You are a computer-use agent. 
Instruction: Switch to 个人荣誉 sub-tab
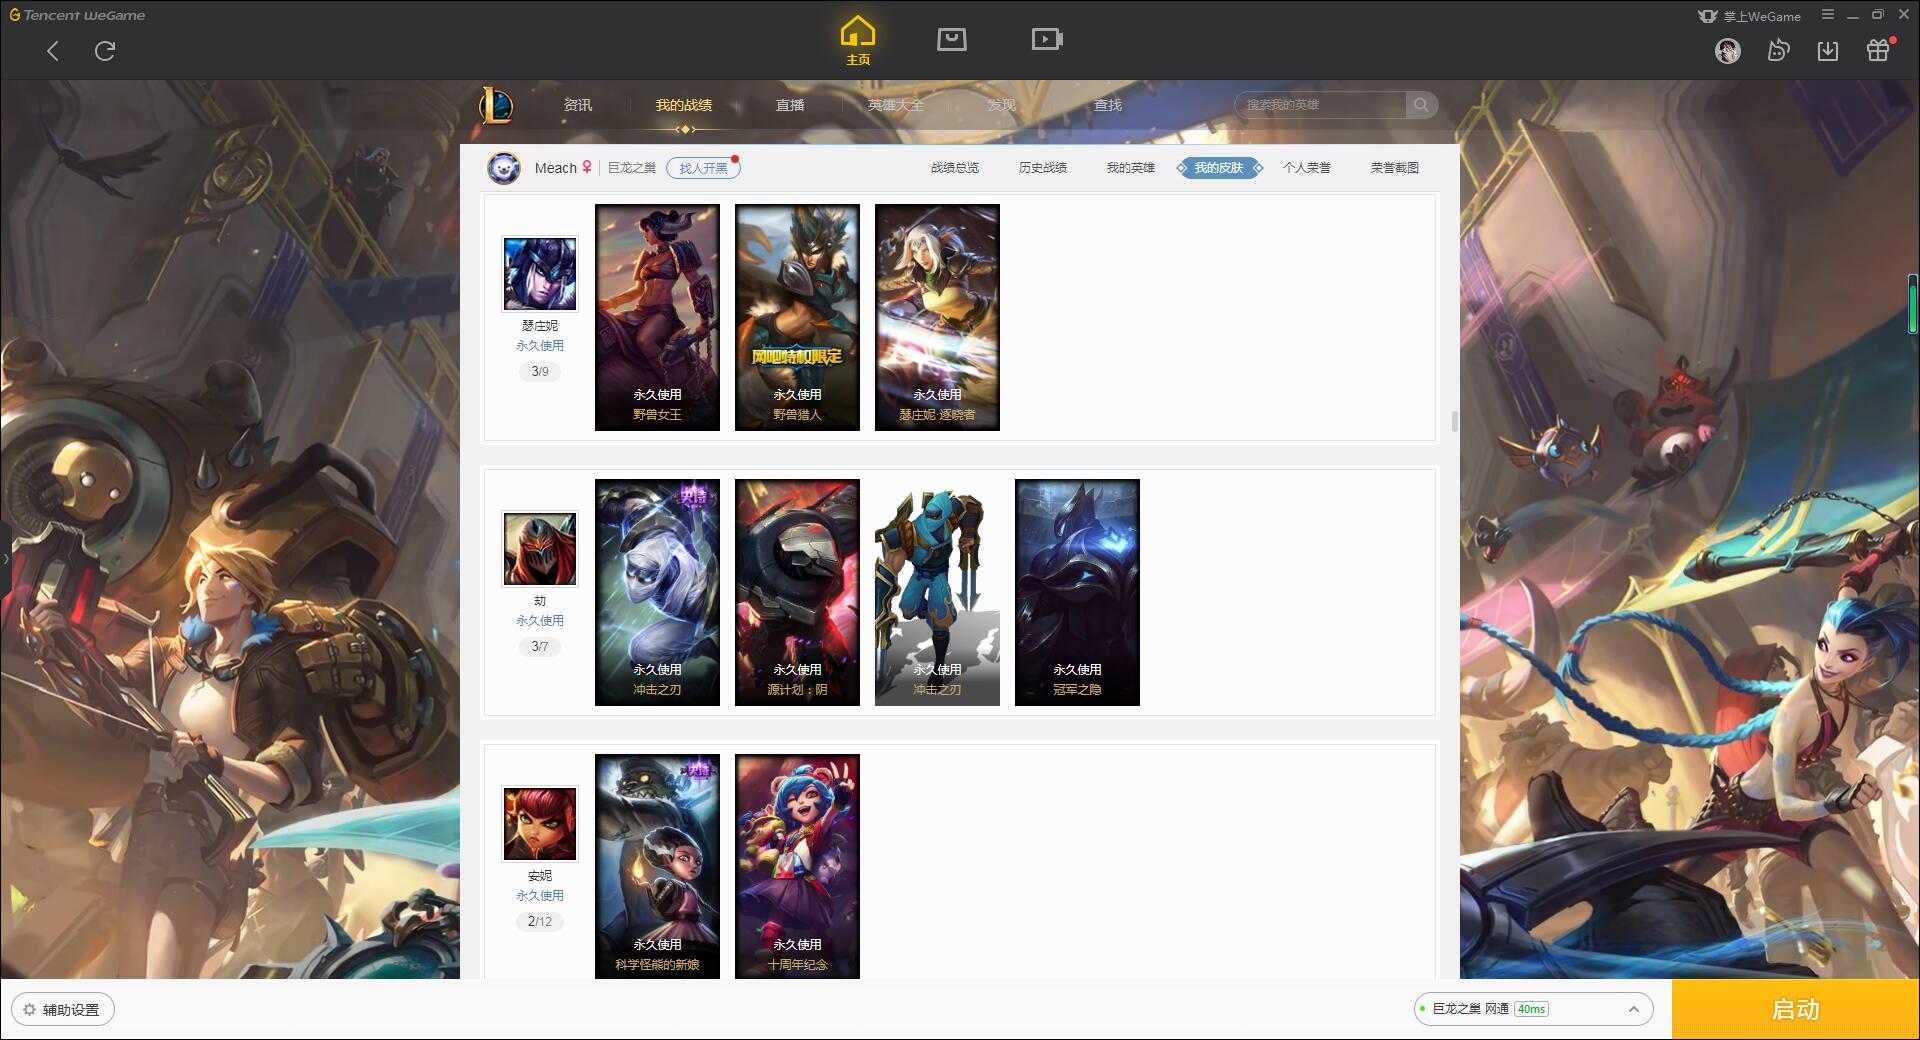(1307, 168)
